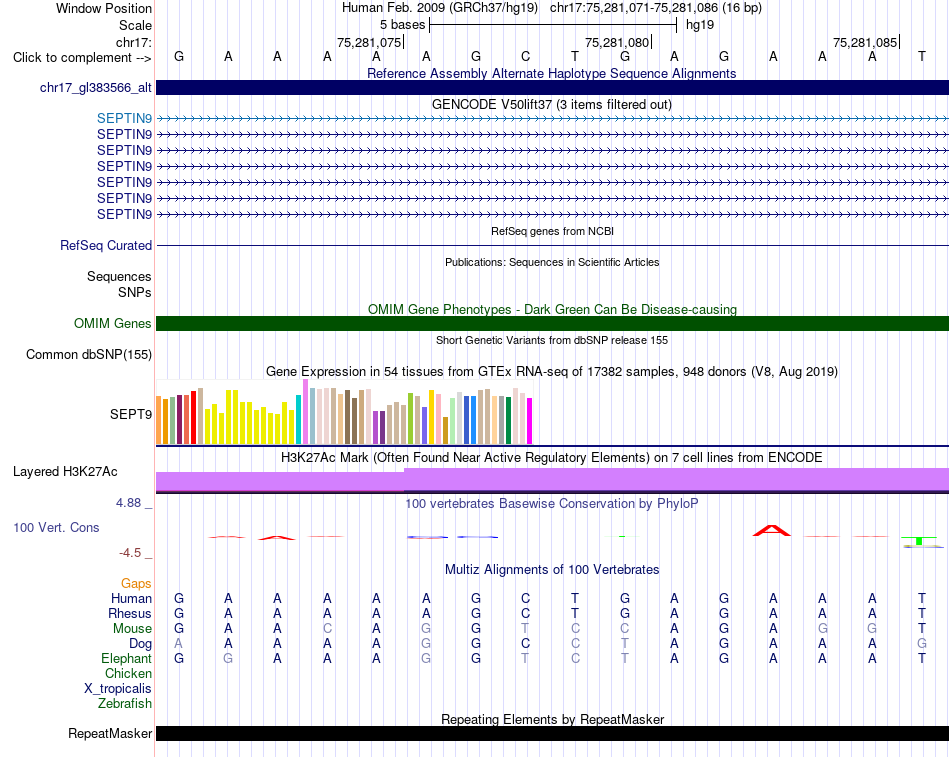Screen dimensions: 950x757
Task: Click the 'hg19' label beside the scale bar
Action: click(x=700, y=25)
